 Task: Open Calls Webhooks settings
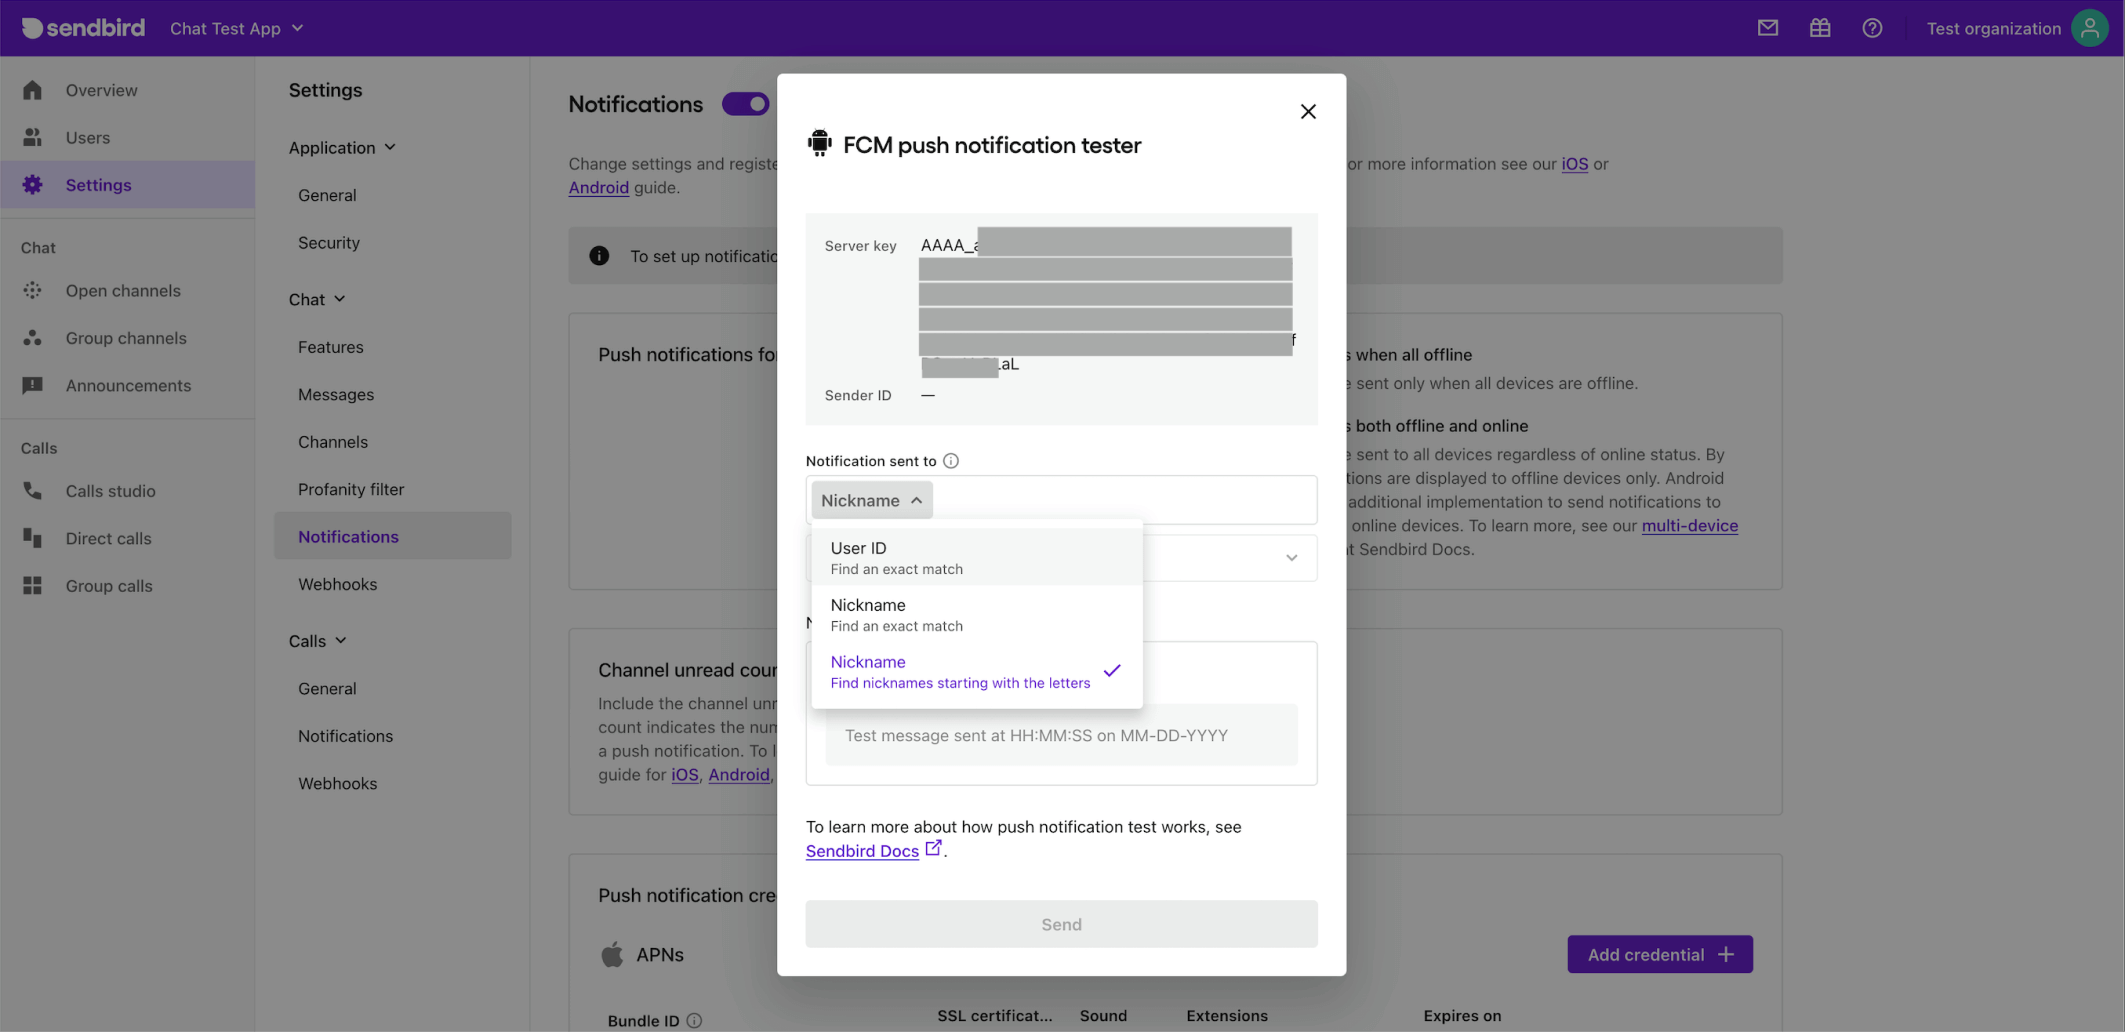[338, 783]
